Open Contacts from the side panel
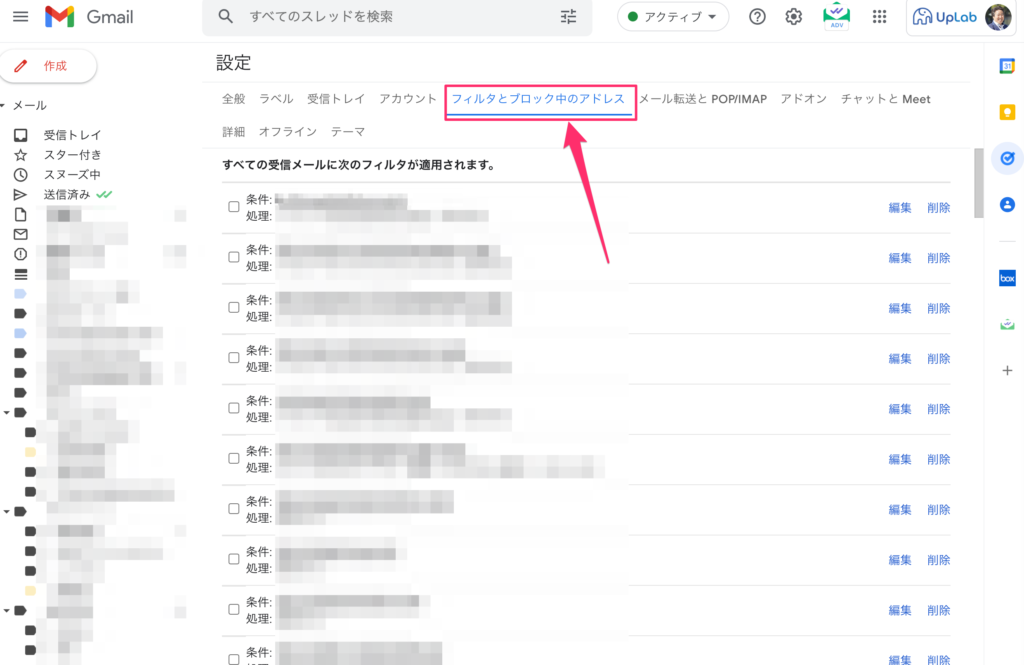This screenshot has width=1024, height=665. point(1008,204)
